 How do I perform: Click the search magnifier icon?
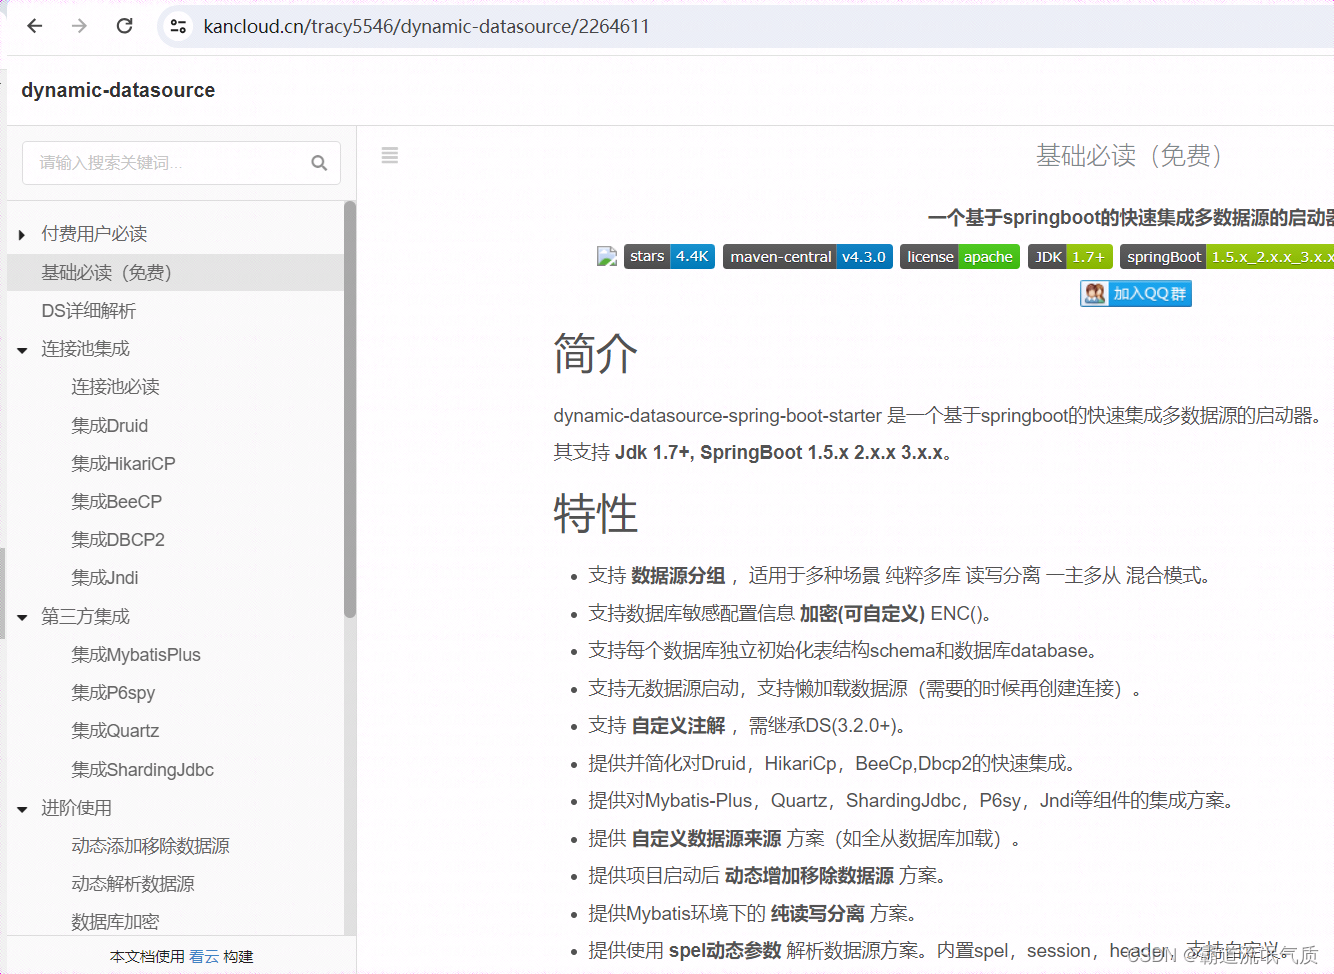319,163
